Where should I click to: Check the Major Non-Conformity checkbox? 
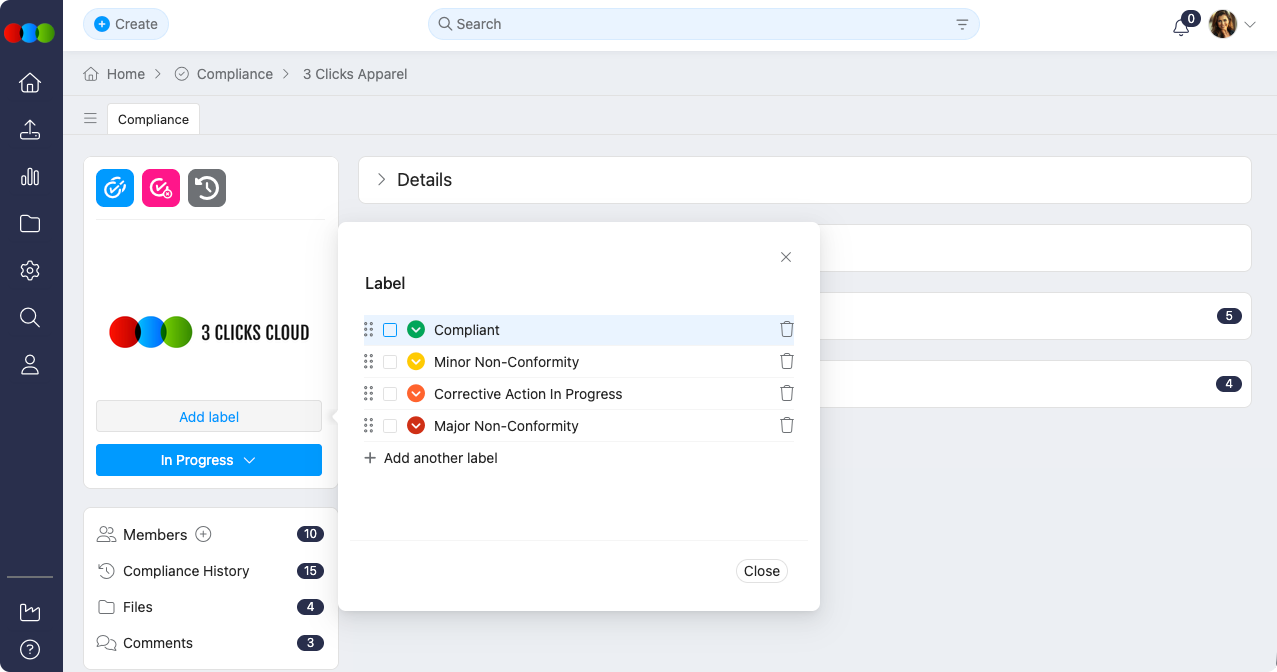point(389,425)
